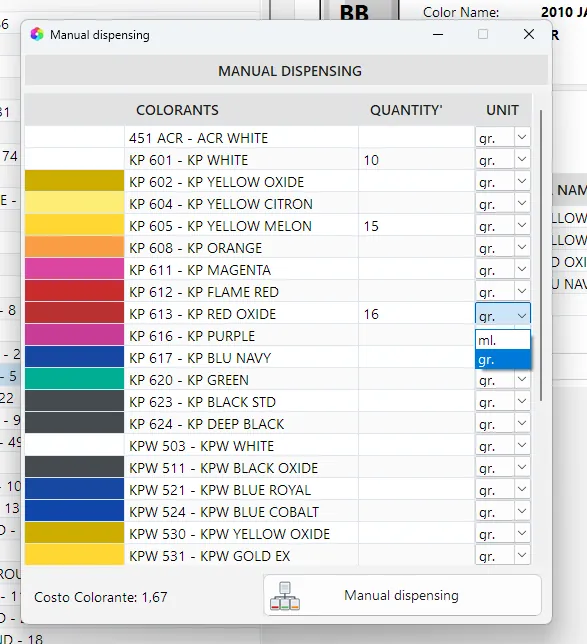
Task: Click the KPW BLUE ROYAL color swatch
Action: pos(74,489)
